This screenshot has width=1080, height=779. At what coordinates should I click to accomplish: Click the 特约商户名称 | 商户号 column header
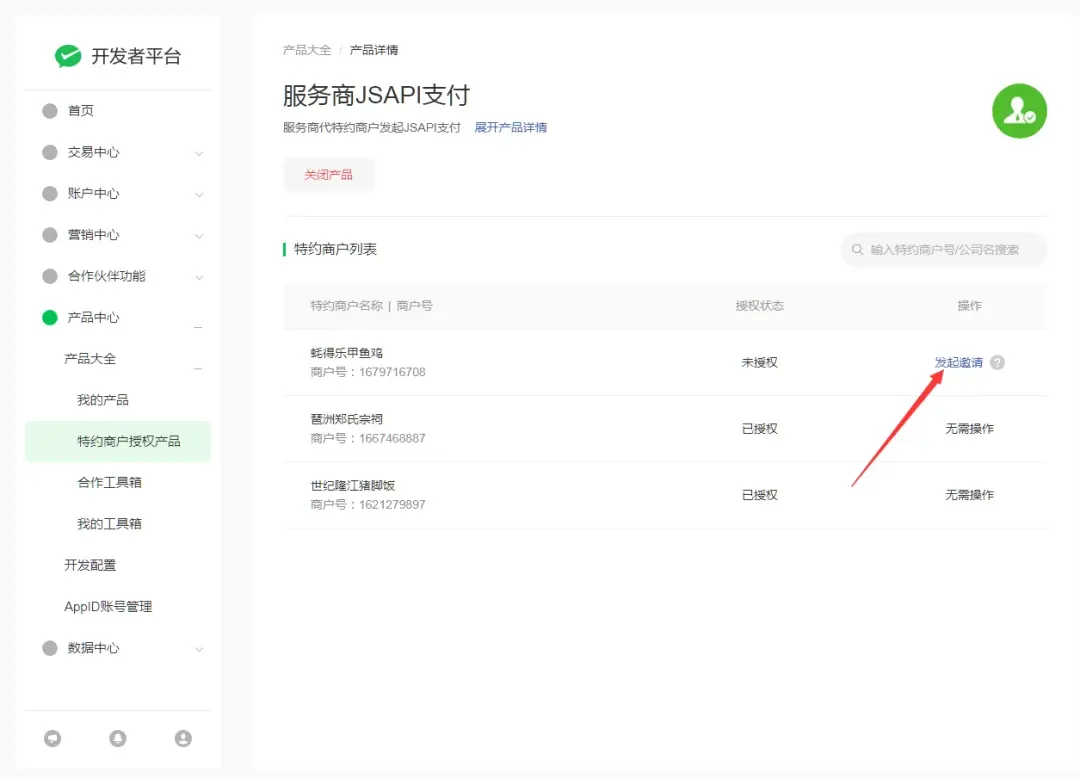[x=371, y=306]
